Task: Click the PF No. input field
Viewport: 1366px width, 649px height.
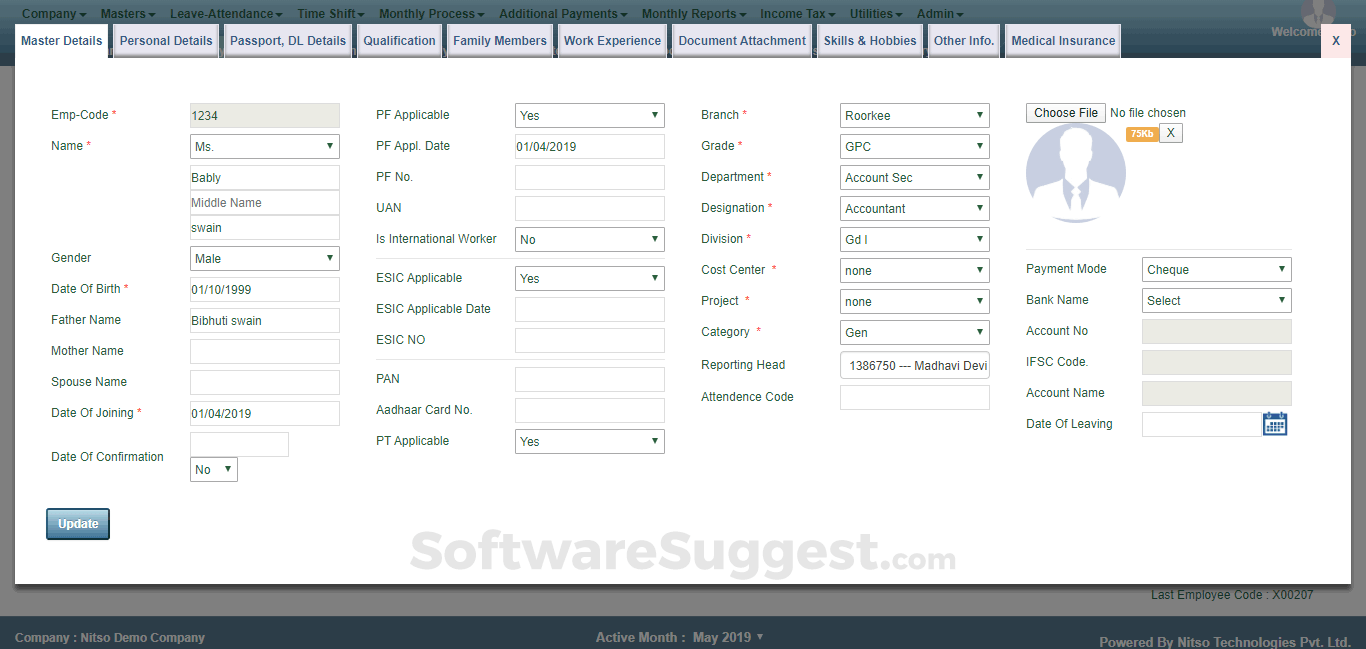Action: [x=590, y=177]
